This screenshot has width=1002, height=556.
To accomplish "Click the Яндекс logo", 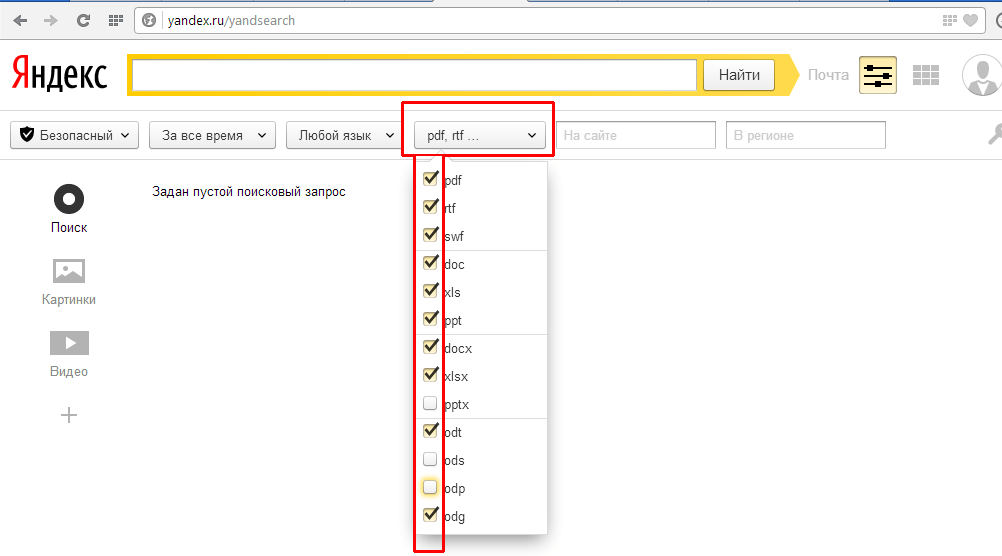I will point(59,74).
